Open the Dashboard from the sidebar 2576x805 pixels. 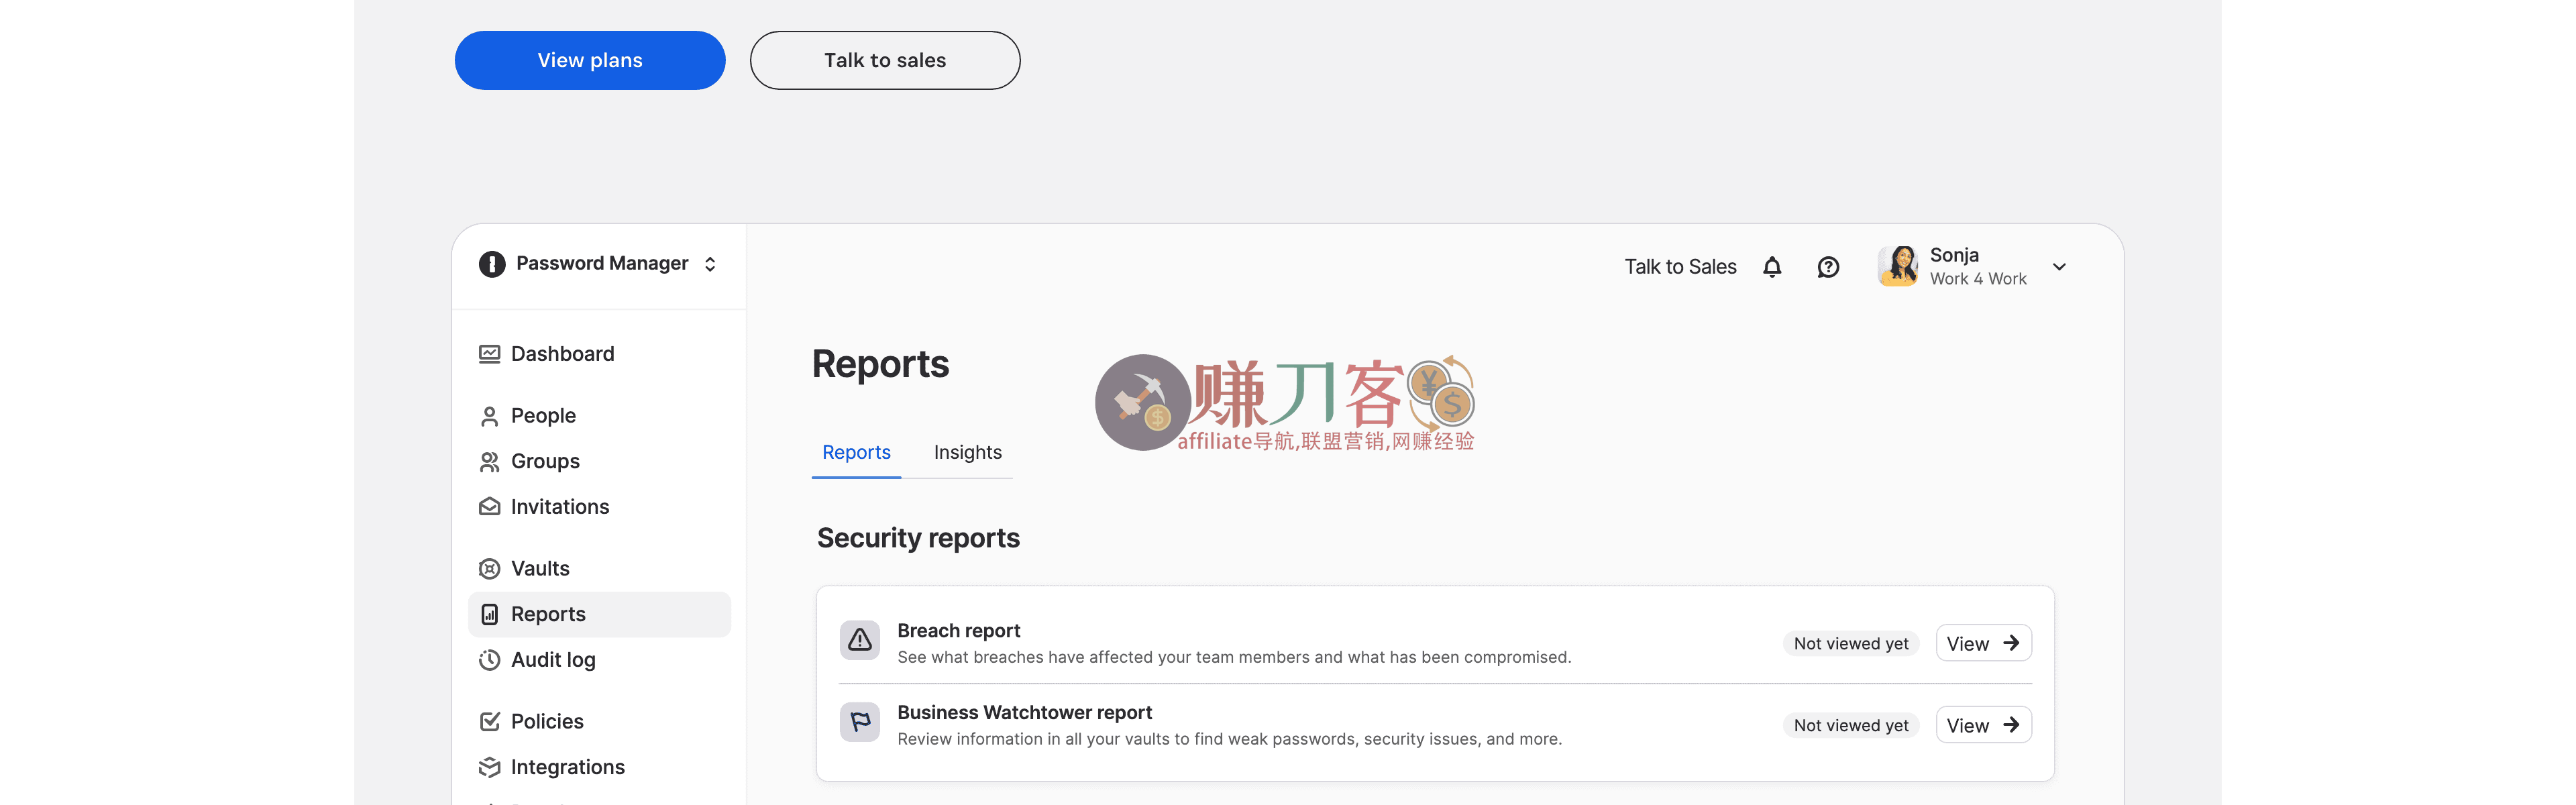pos(489,353)
